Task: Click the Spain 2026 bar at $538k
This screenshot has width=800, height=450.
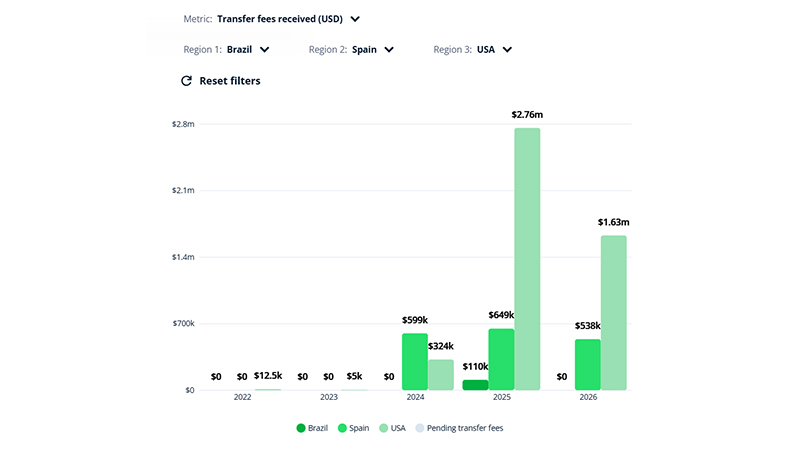Action: click(588, 365)
